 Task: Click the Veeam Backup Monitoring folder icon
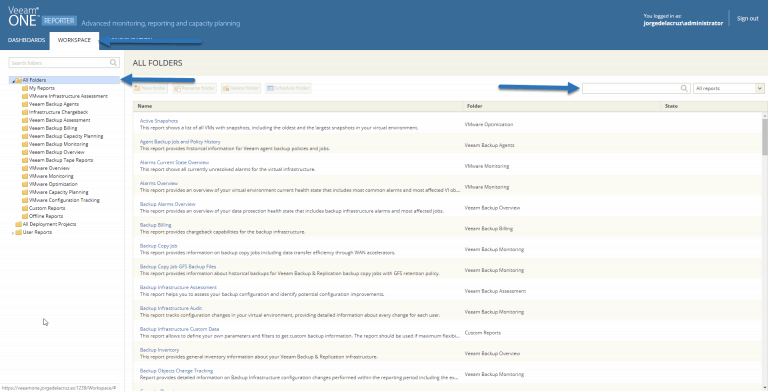click(24, 144)
